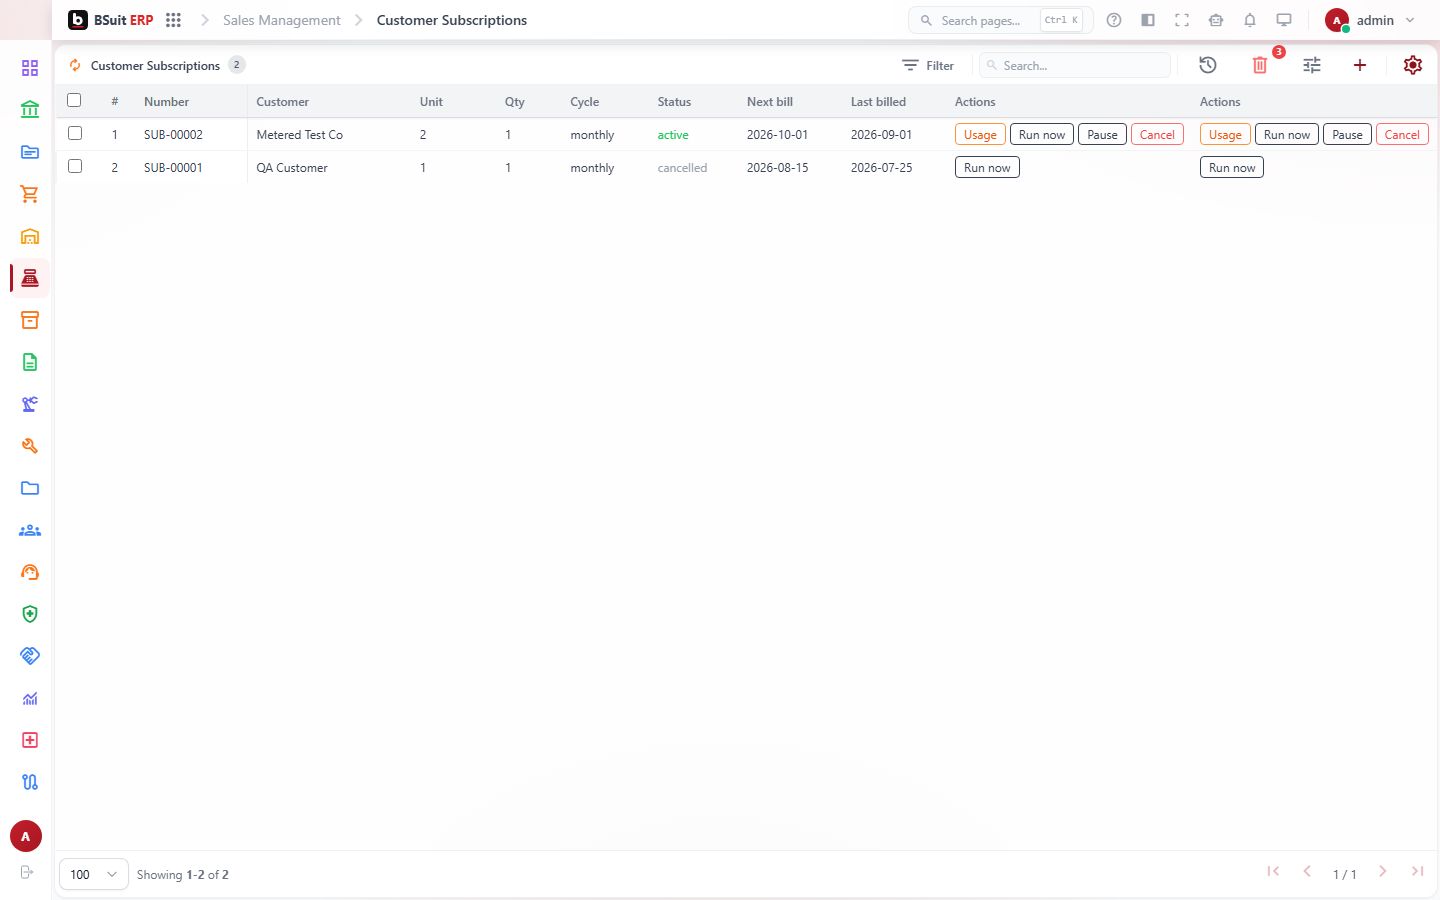
Task: Go to Sales Management breadcrumb
Action: (x=282, y=20)
